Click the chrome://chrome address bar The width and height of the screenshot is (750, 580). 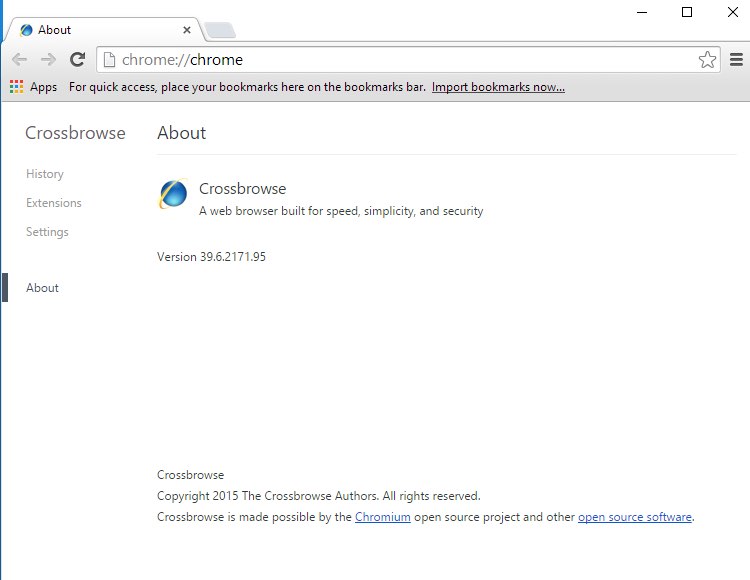tap(400, 60)
